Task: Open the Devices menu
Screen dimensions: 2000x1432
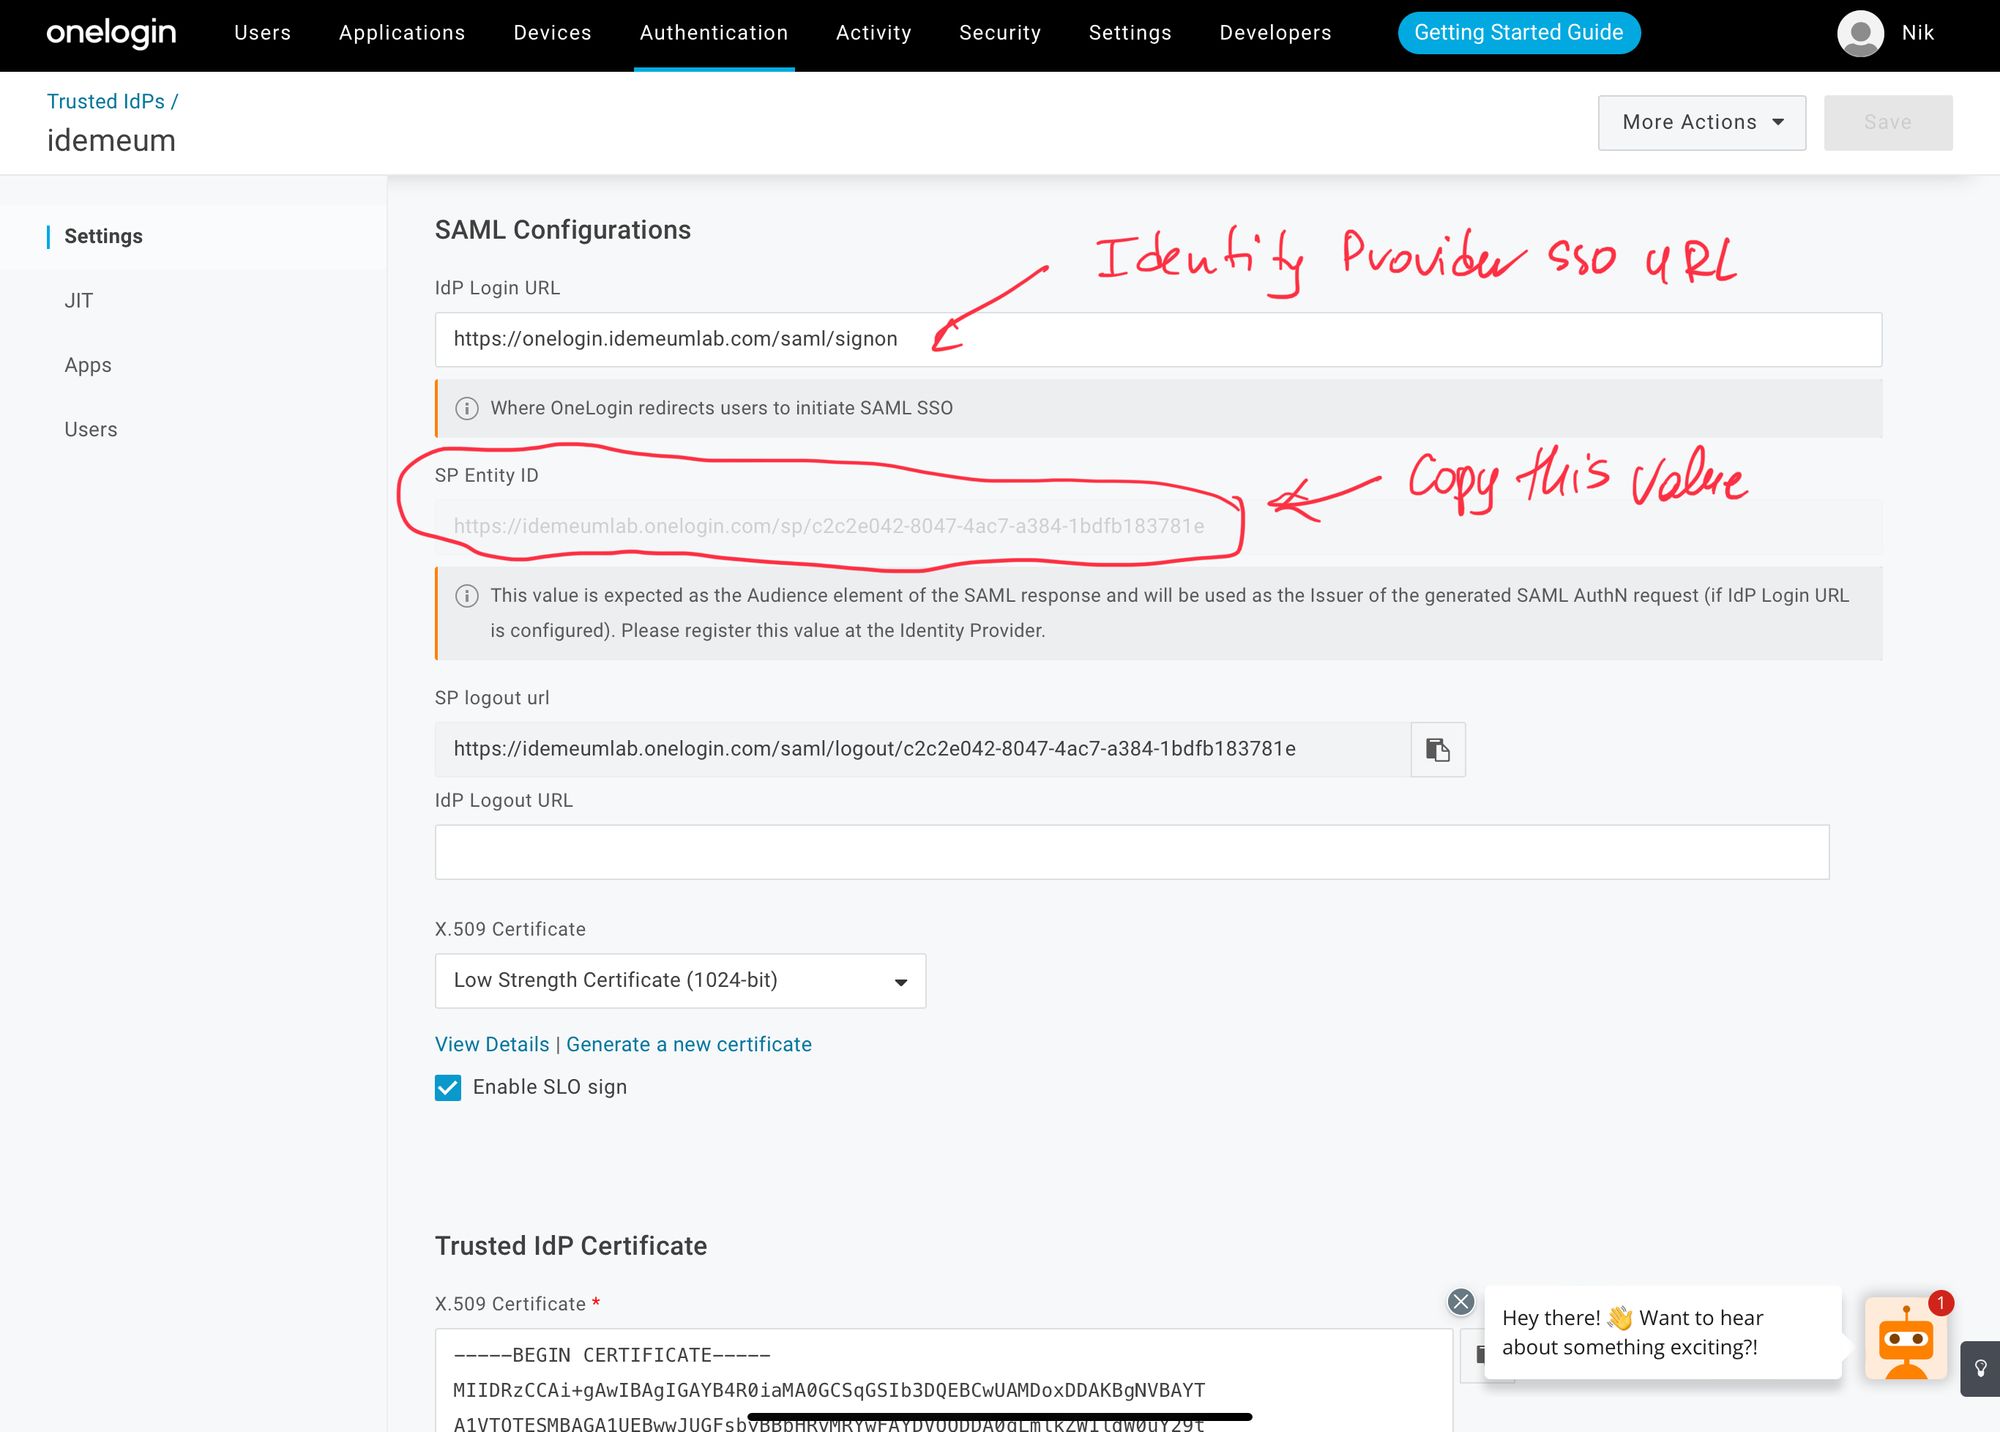Action: (x=552, y=33)
